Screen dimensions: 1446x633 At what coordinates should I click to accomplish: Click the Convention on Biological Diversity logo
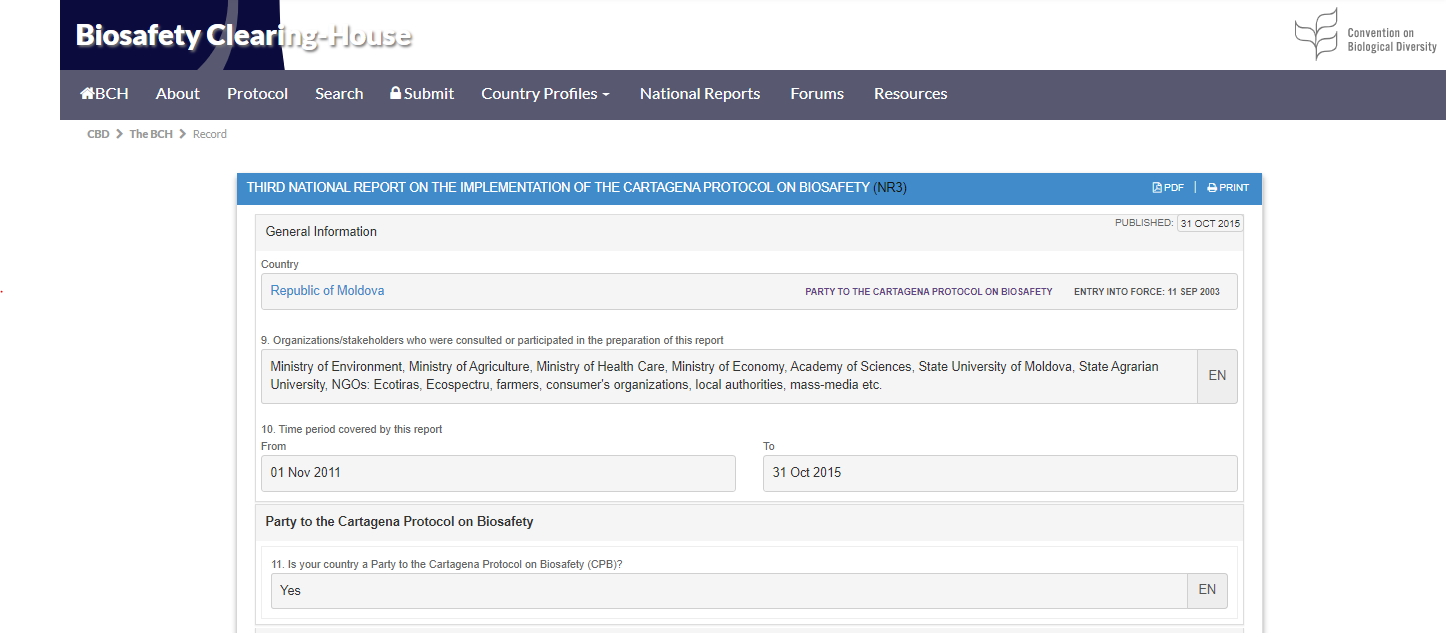click(x=1365, y=35)
